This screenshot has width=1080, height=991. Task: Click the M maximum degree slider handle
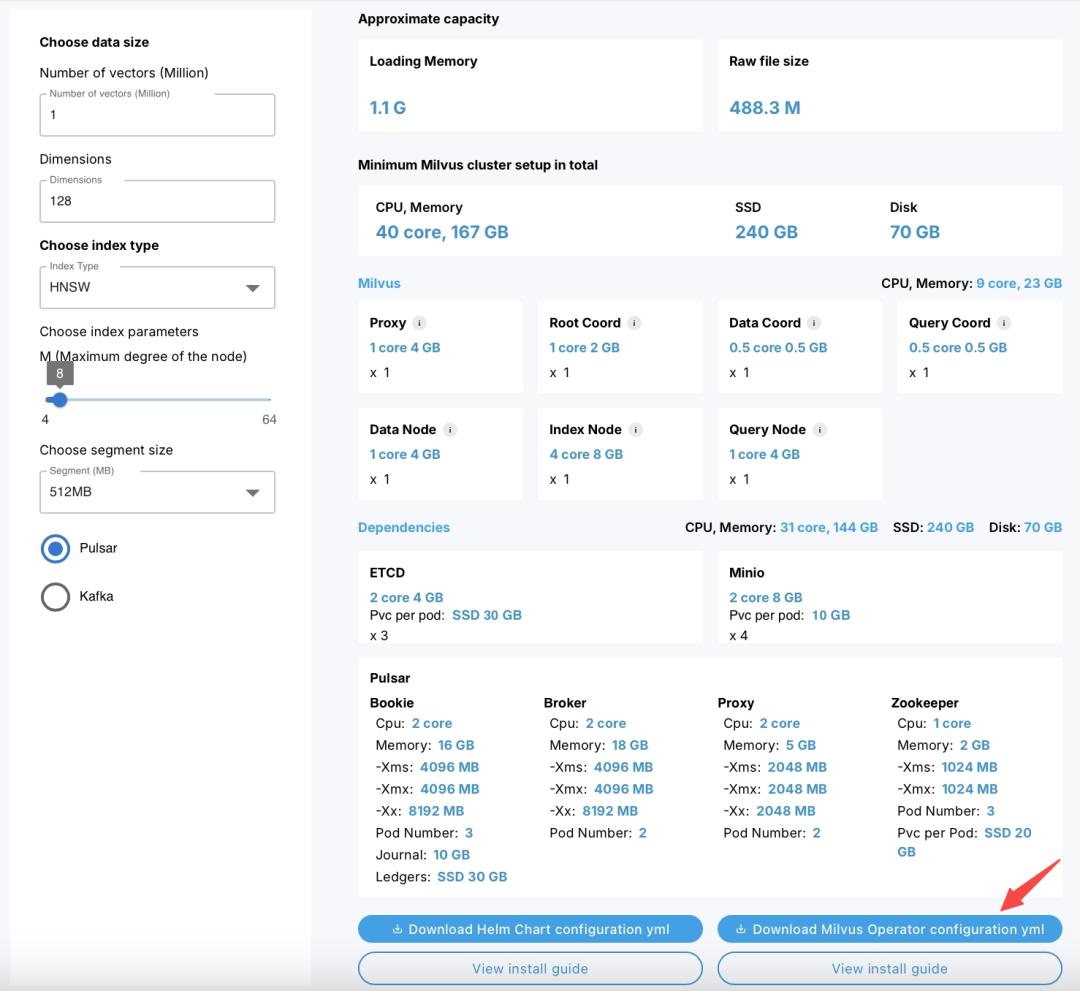tap(60, 399)
